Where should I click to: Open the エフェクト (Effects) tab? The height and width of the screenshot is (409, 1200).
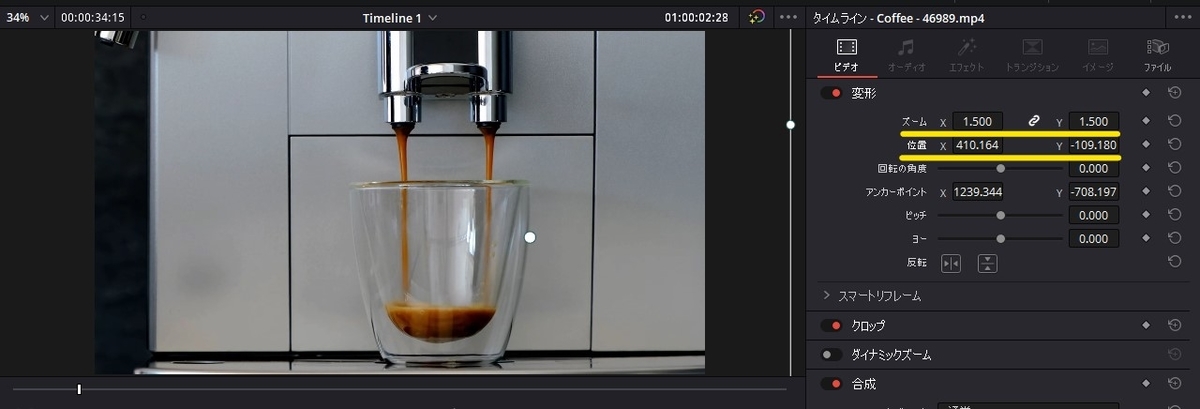tap(967, 54)
